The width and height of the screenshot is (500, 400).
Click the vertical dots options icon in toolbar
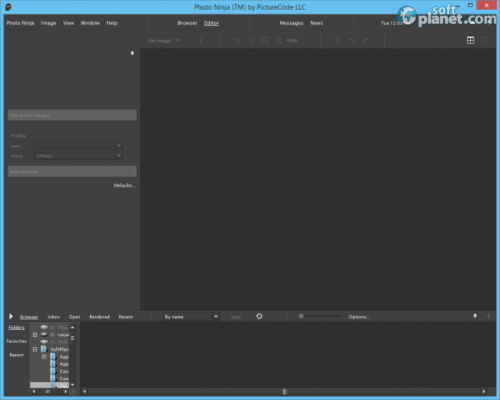[x=201, y=40]
